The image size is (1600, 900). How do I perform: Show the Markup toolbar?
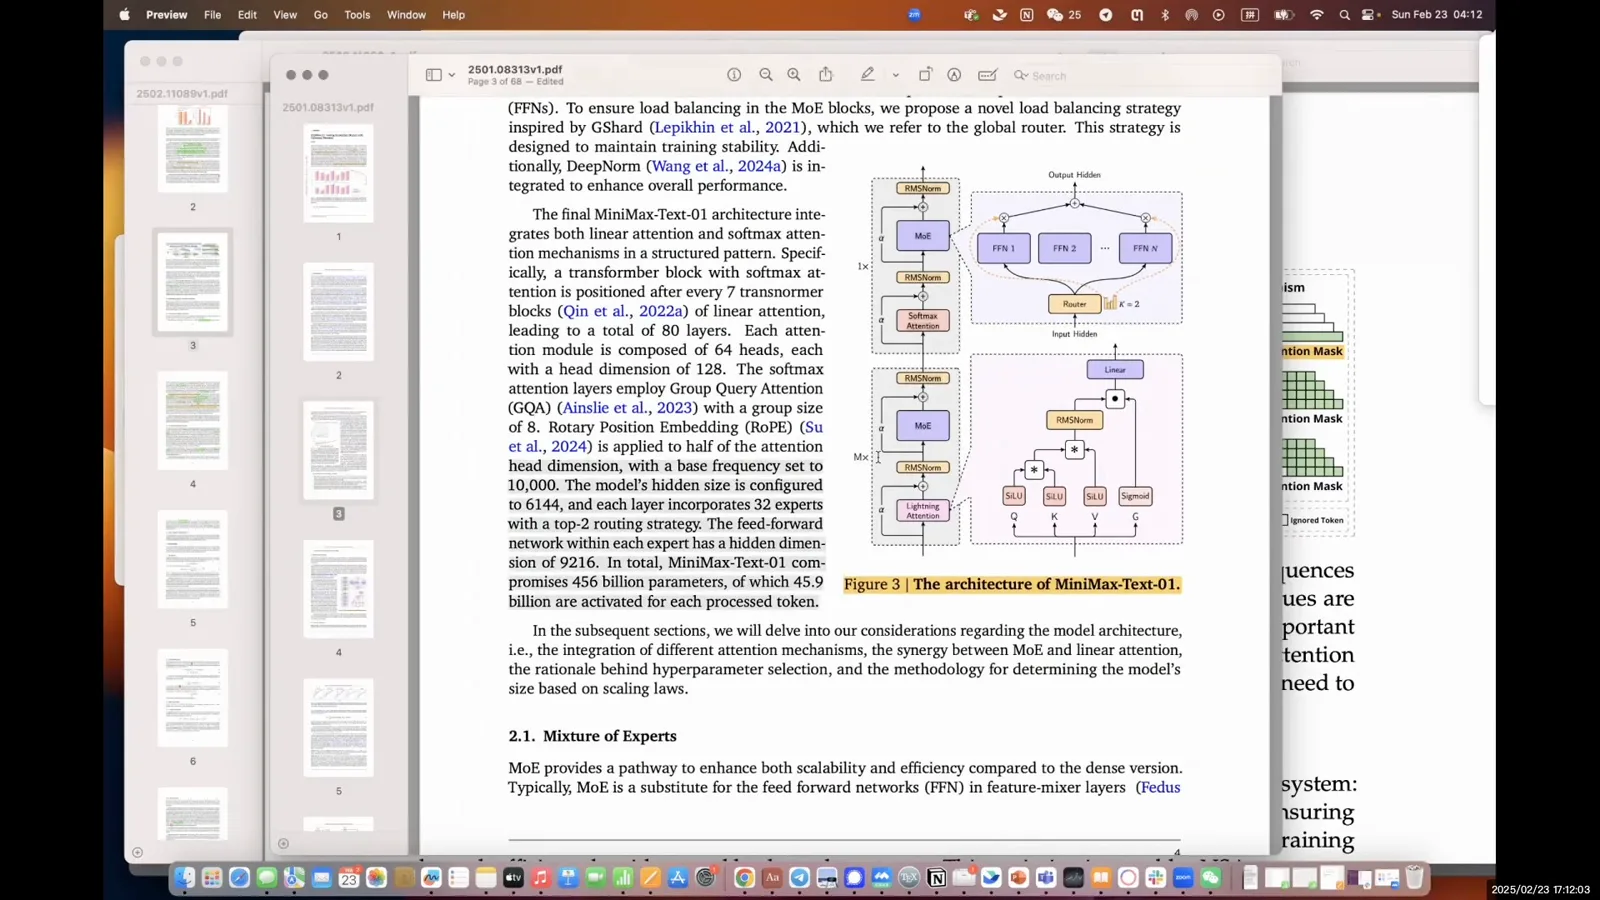tap(955, 75)
